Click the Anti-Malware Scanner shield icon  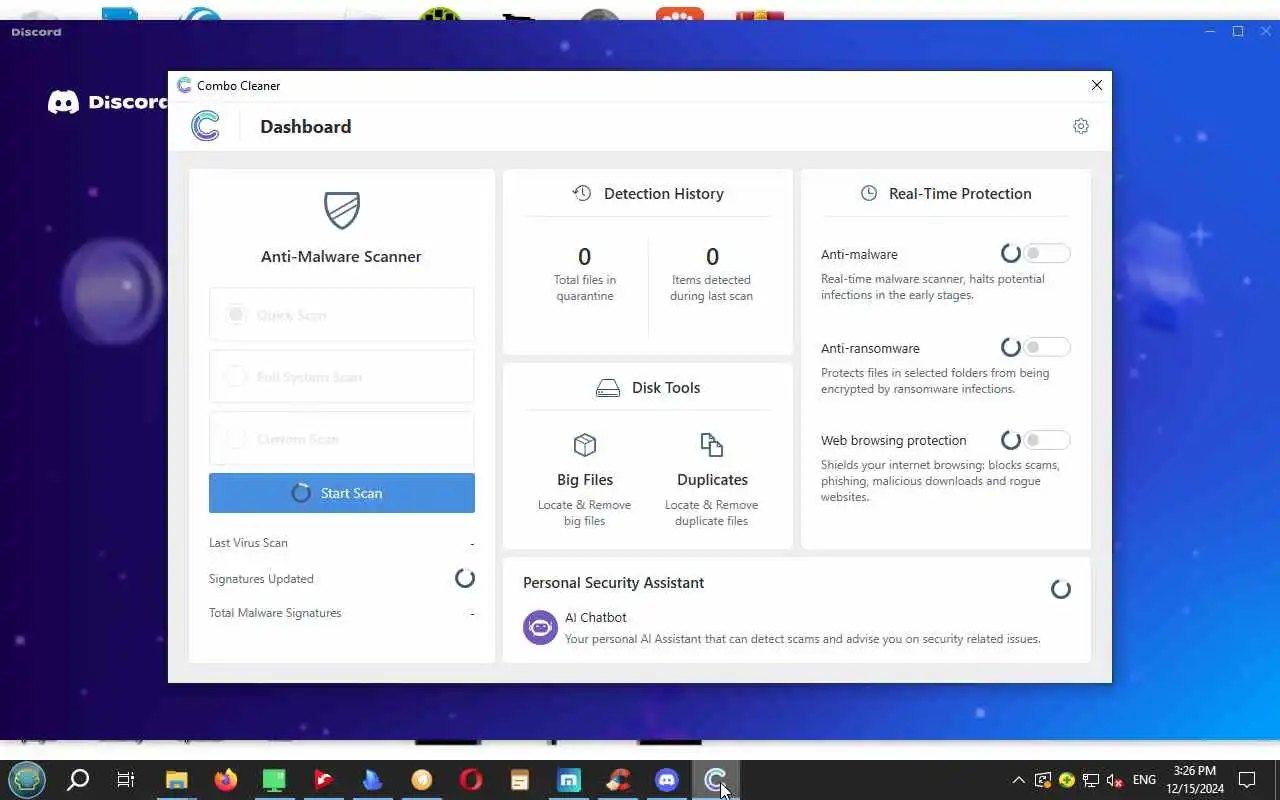[x=342, y=210]
